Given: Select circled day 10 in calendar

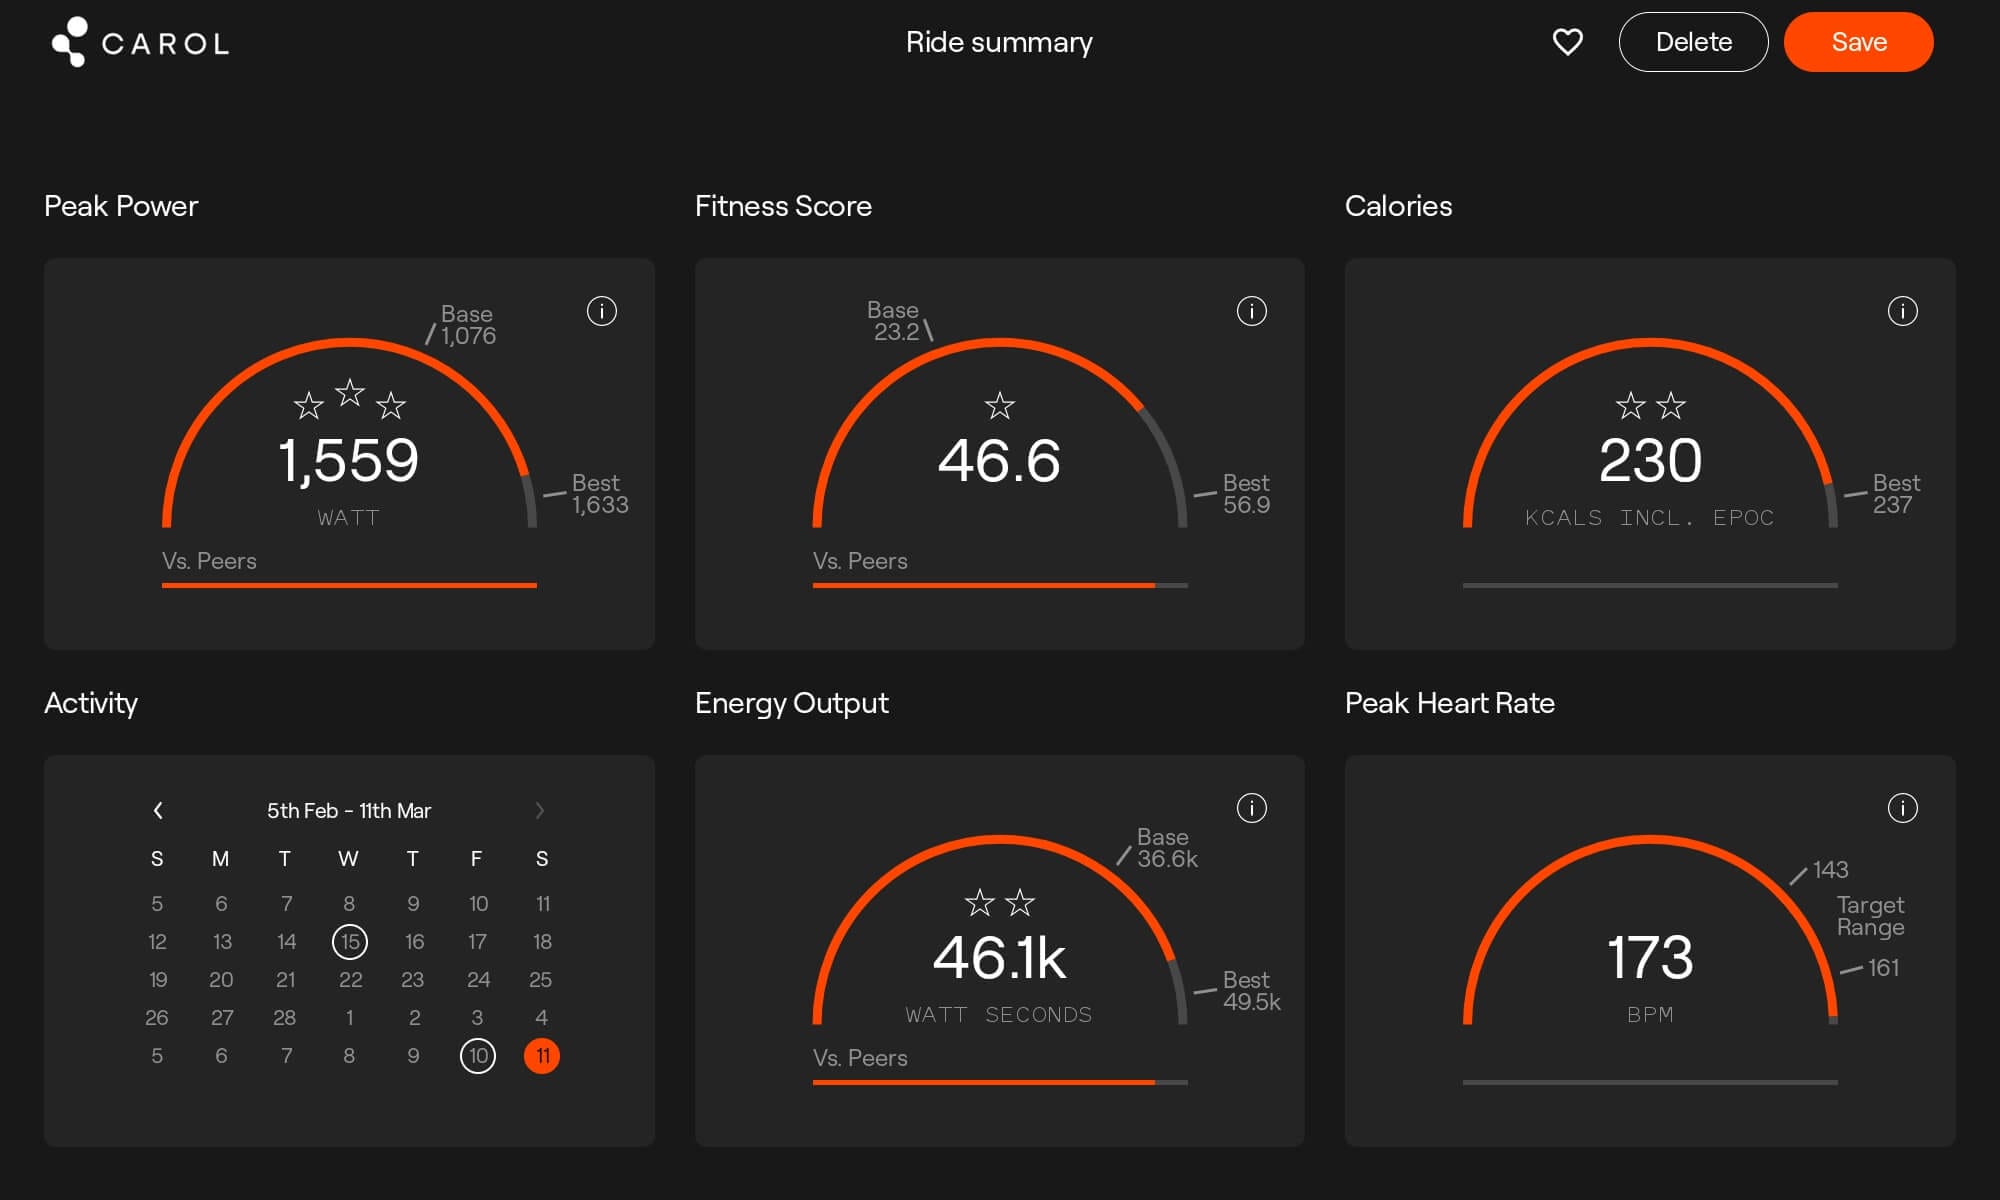Looking at the screenshot, I should (478, 1056).
